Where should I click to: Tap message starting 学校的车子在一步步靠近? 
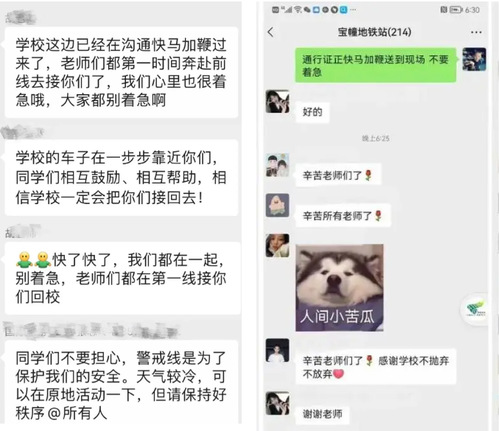coord(121,178)
